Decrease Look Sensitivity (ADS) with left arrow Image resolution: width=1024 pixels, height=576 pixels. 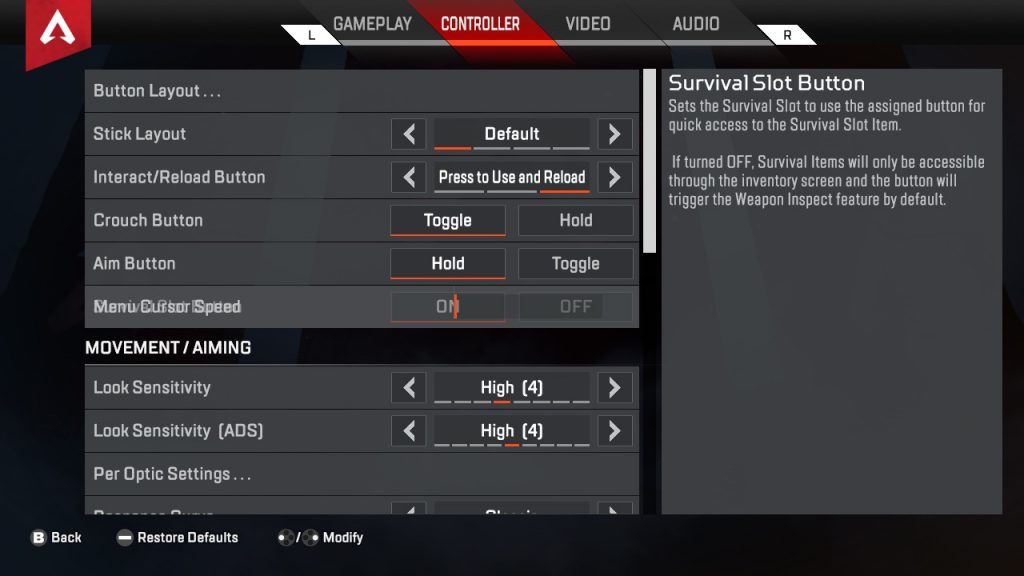coord(409,430)
